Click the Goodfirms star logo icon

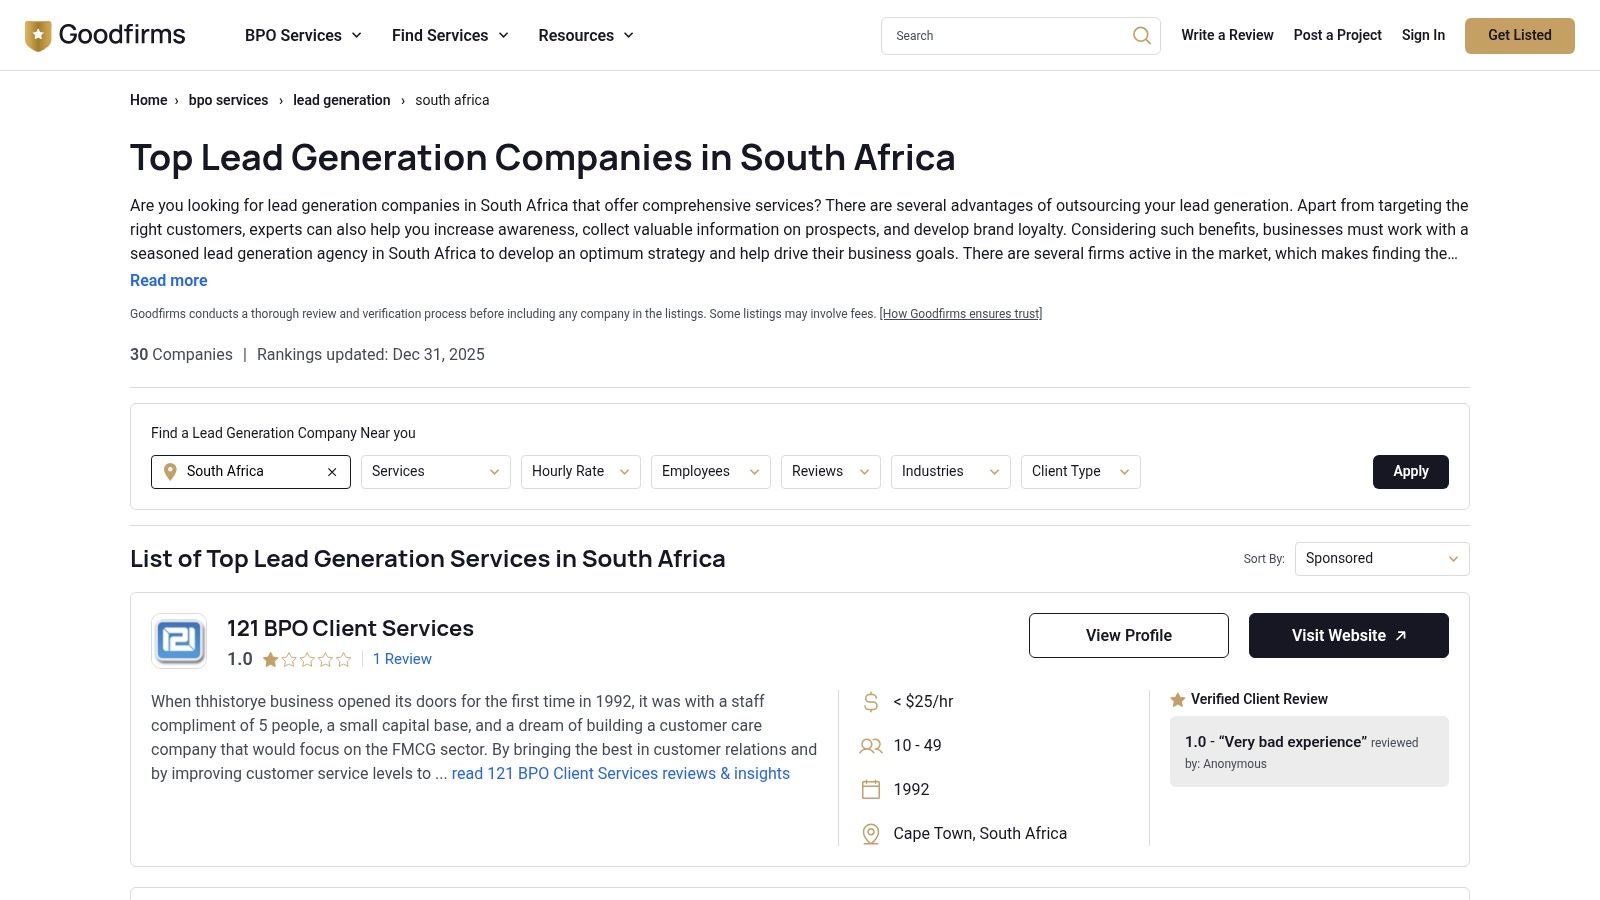click(x=37, y=35)
